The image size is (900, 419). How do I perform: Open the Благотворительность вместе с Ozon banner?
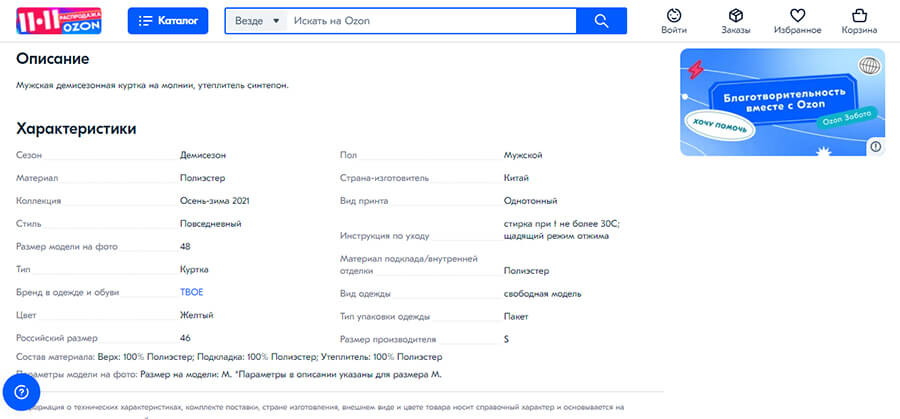pyautogui.click(x=783, y=102)
